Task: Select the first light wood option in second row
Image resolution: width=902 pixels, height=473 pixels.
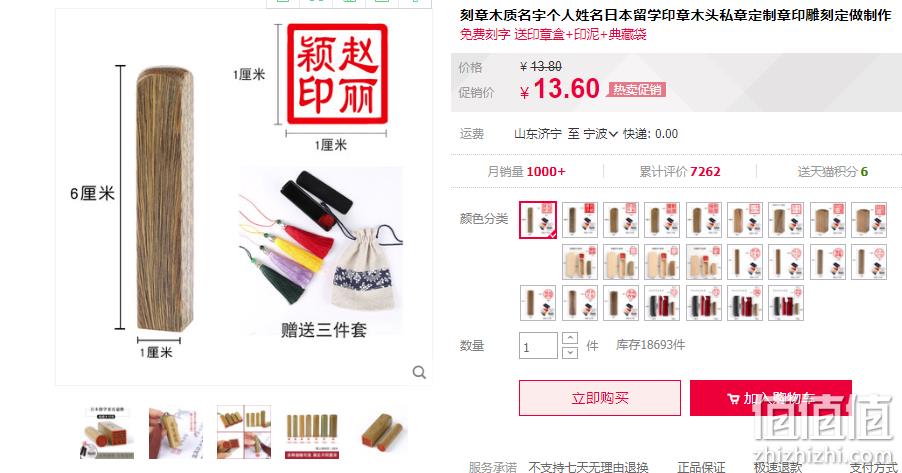Action: tap(580, 262)
